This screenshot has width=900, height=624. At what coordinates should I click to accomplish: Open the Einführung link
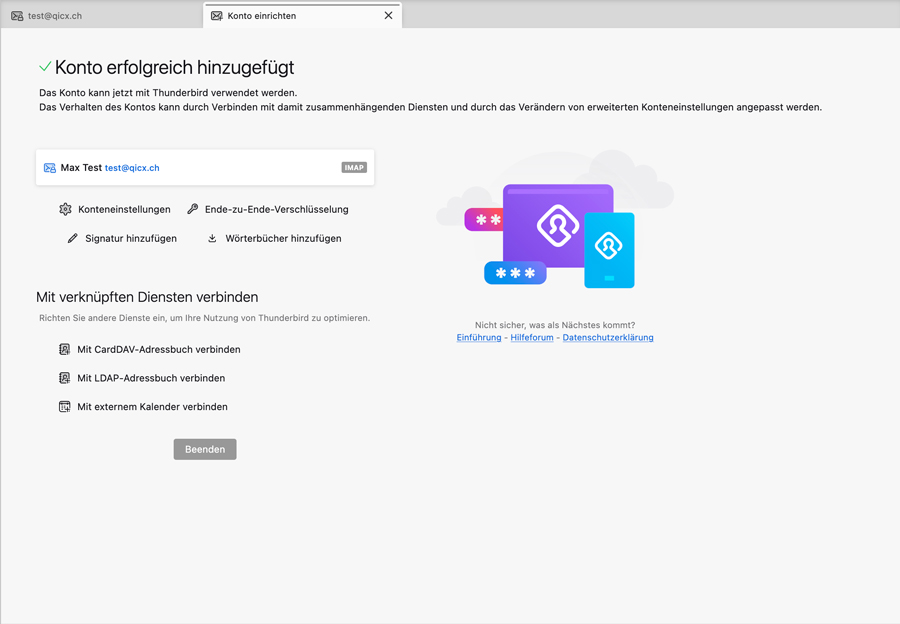coord(479,338)
